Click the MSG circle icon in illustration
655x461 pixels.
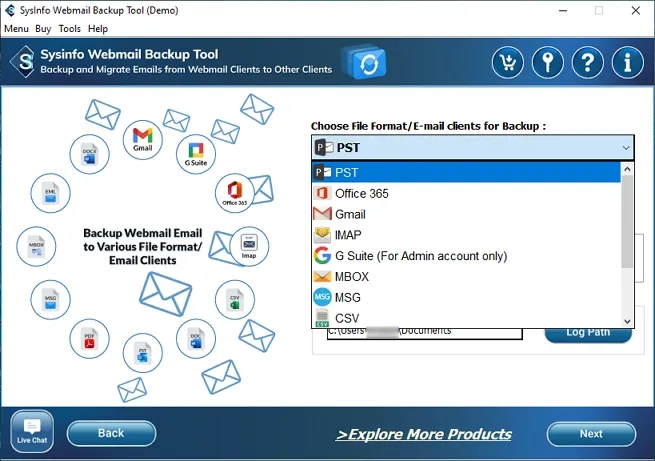[51, 300]
